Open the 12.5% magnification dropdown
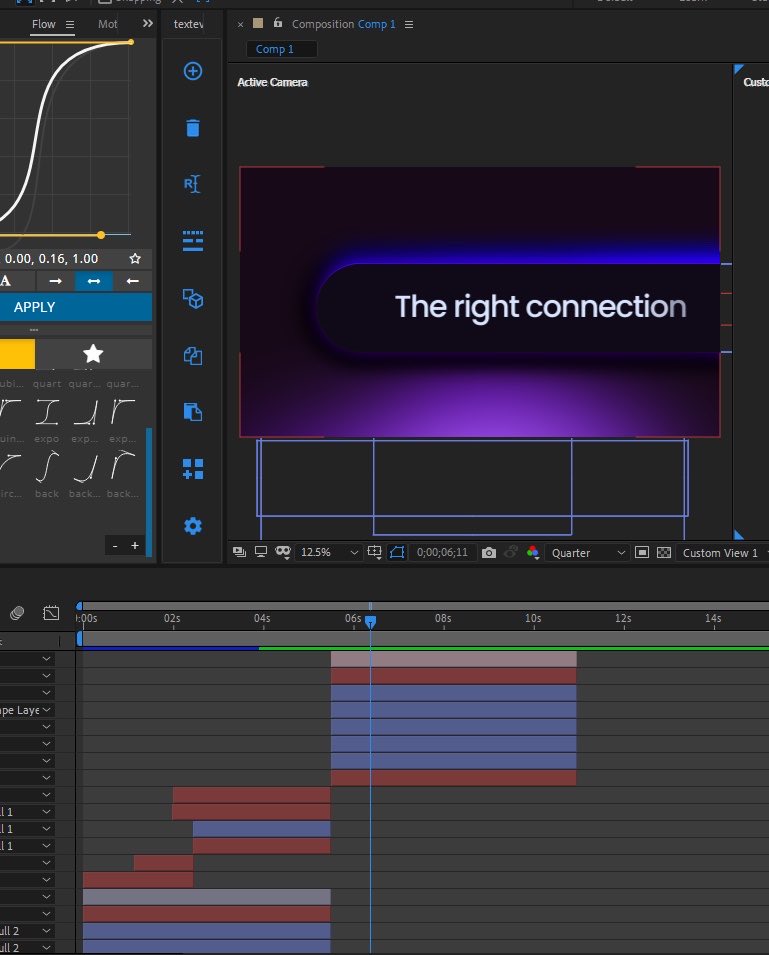This screenshot has width=769, height=955. [x=328, y=552]
